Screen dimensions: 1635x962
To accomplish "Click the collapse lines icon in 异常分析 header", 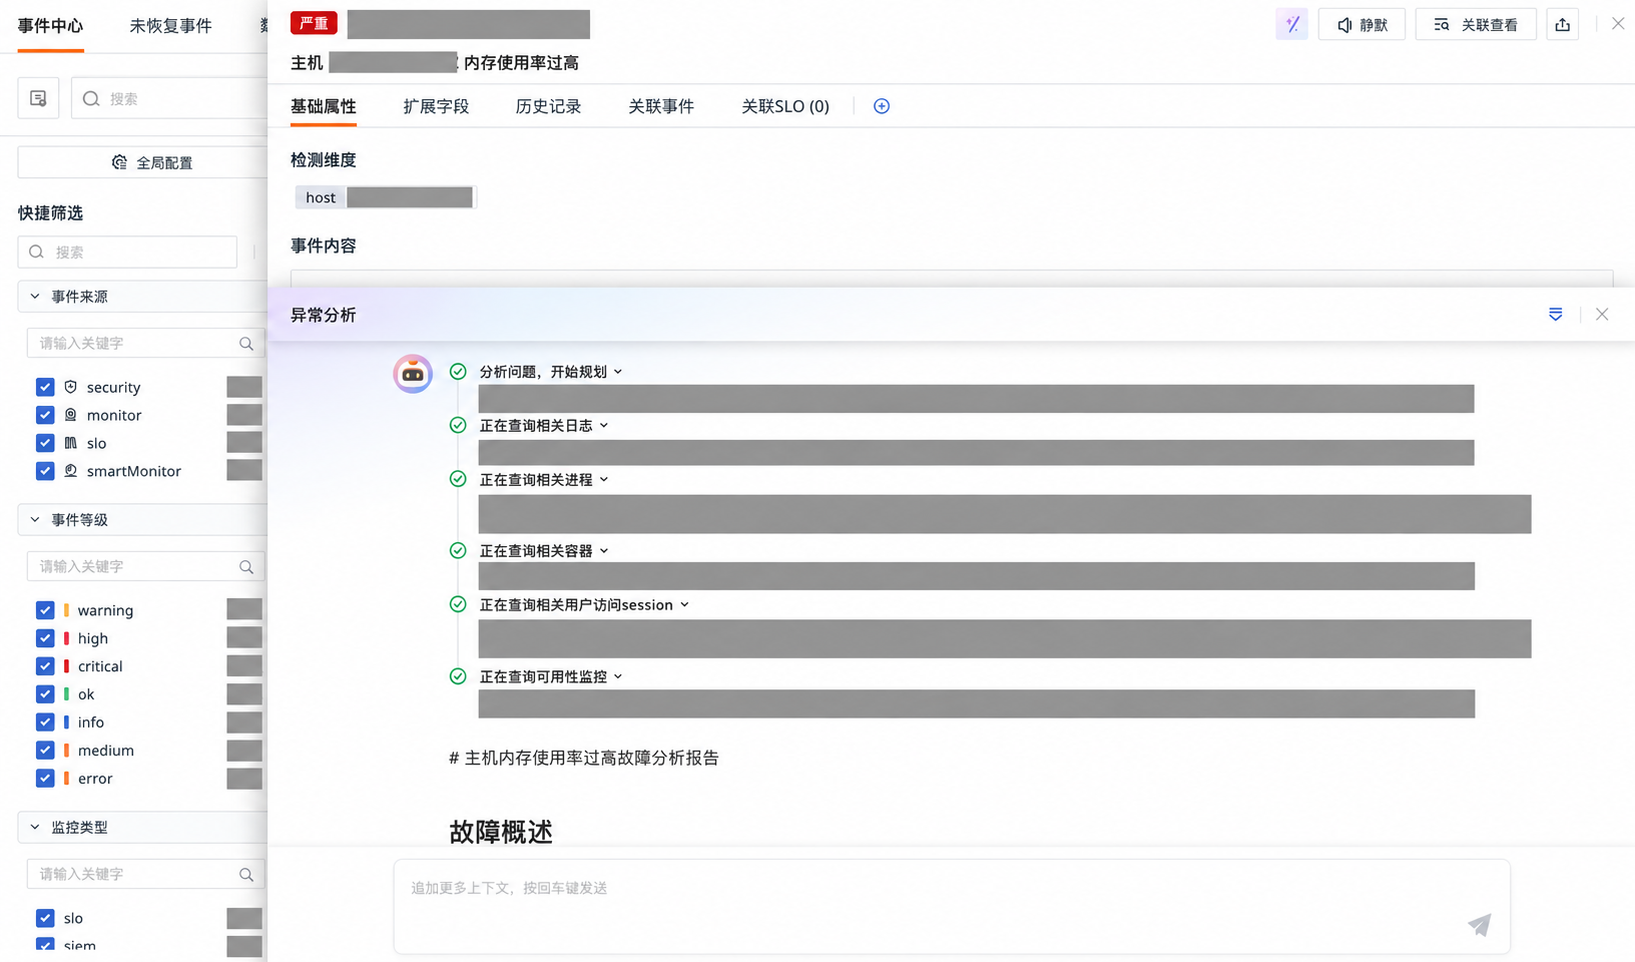I will [x=1555, y=314].
